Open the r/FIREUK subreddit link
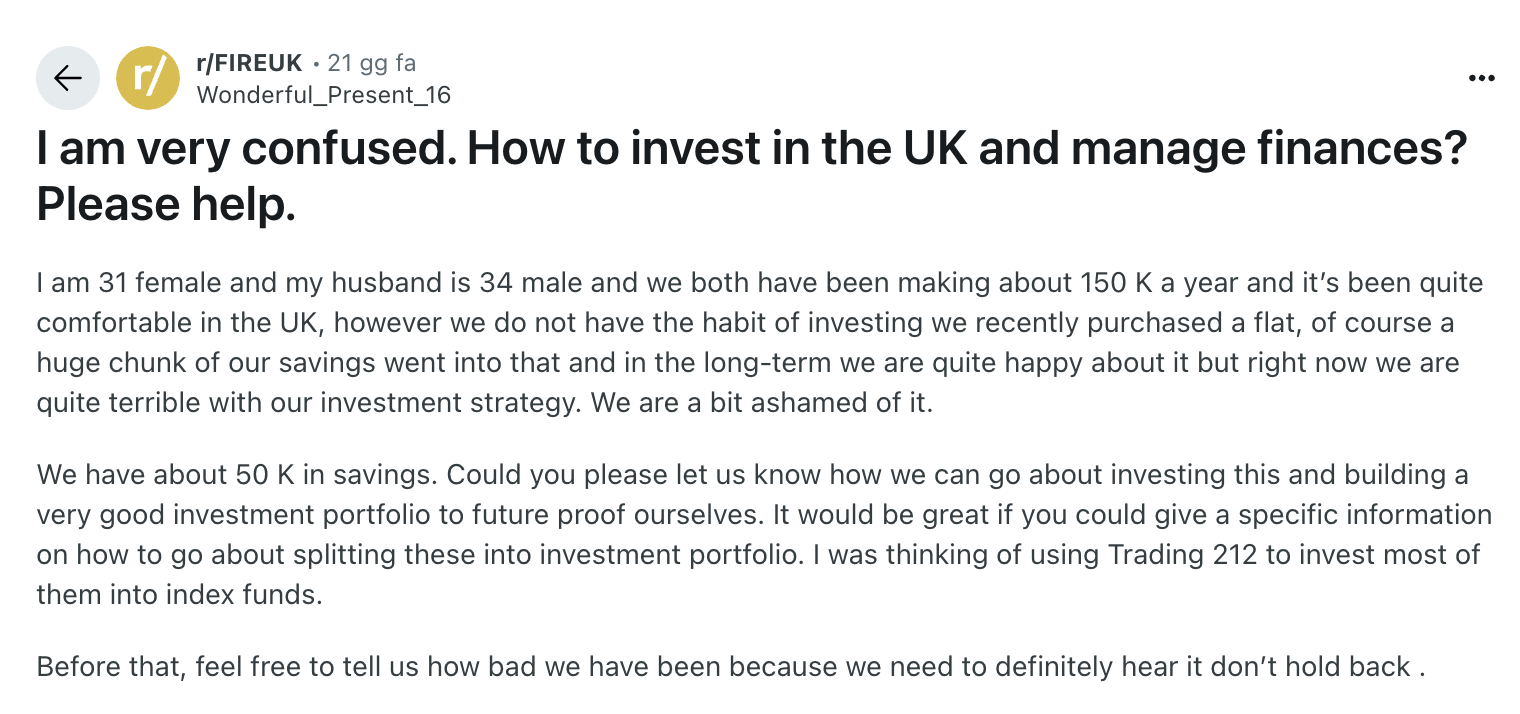 249,63
